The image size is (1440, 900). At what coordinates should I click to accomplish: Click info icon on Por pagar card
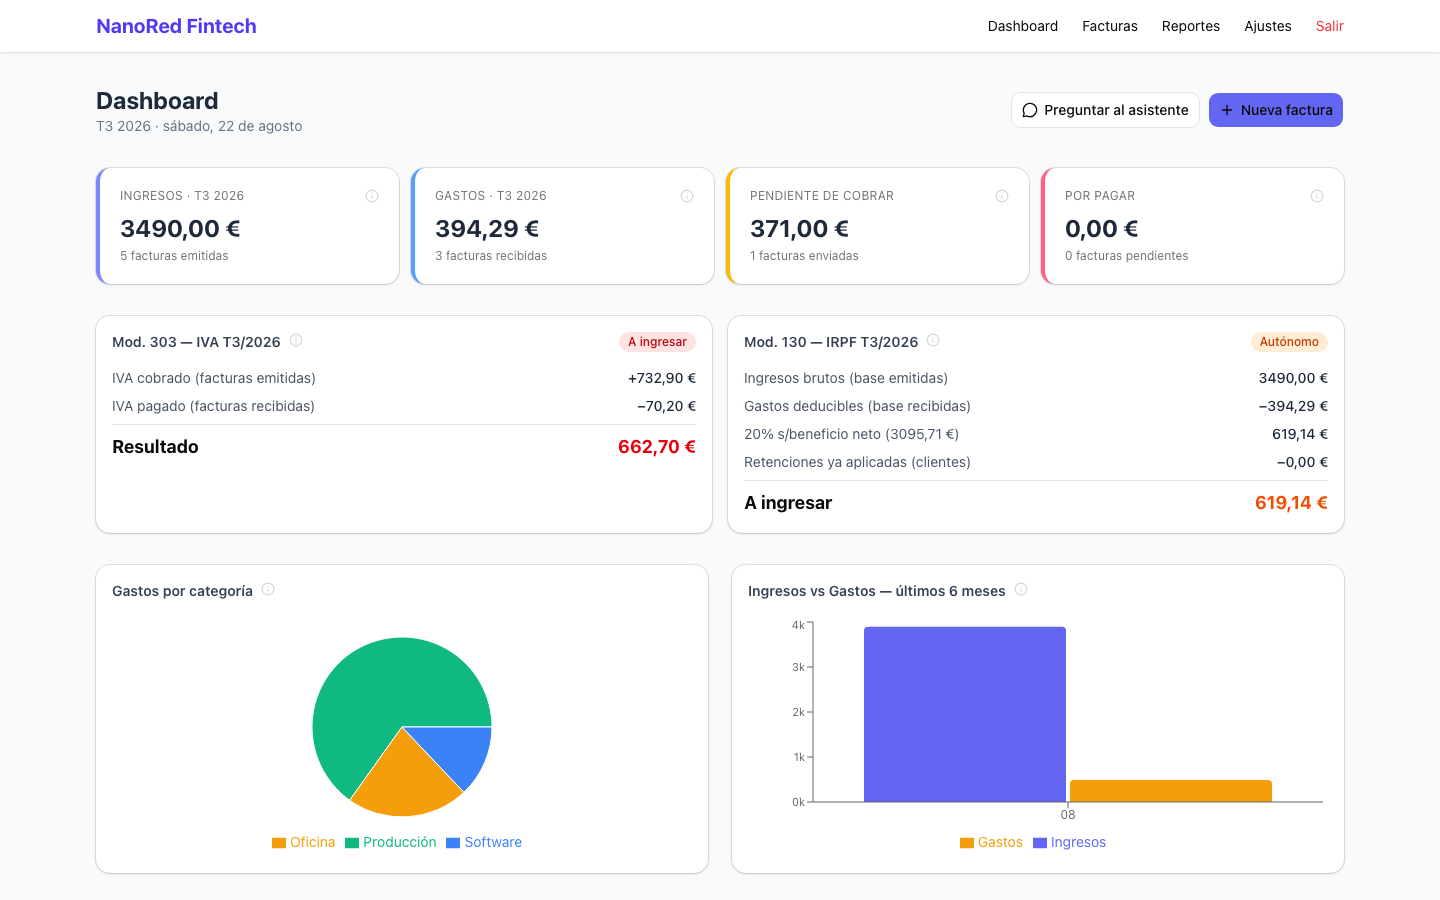[x=1317, y=196]
